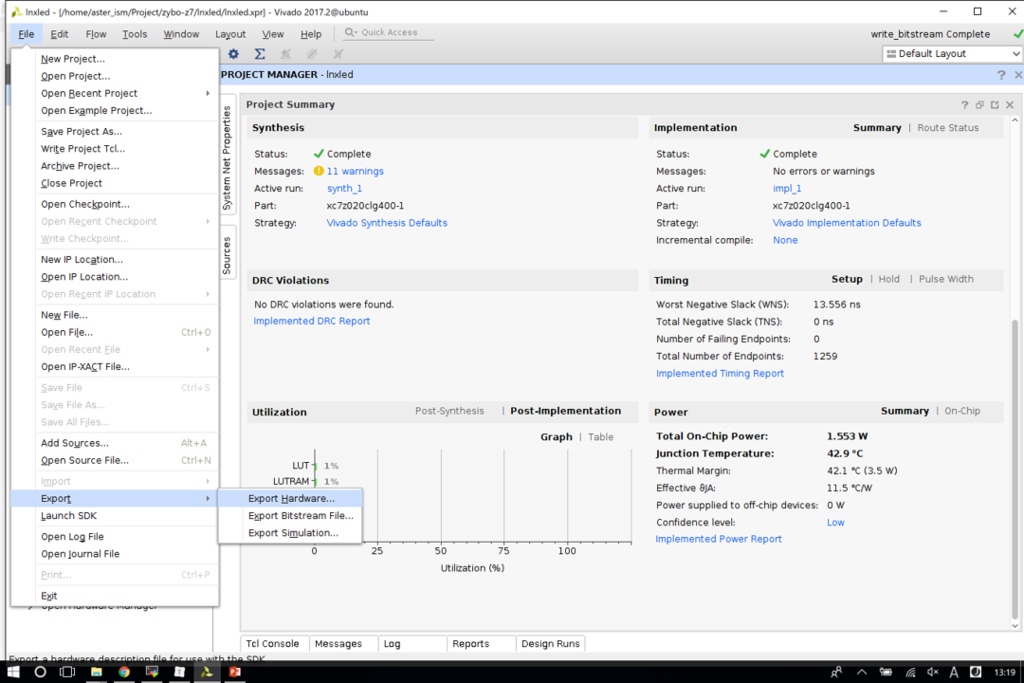Open the File menu
1024x683 pixels.
coord(26,34)
